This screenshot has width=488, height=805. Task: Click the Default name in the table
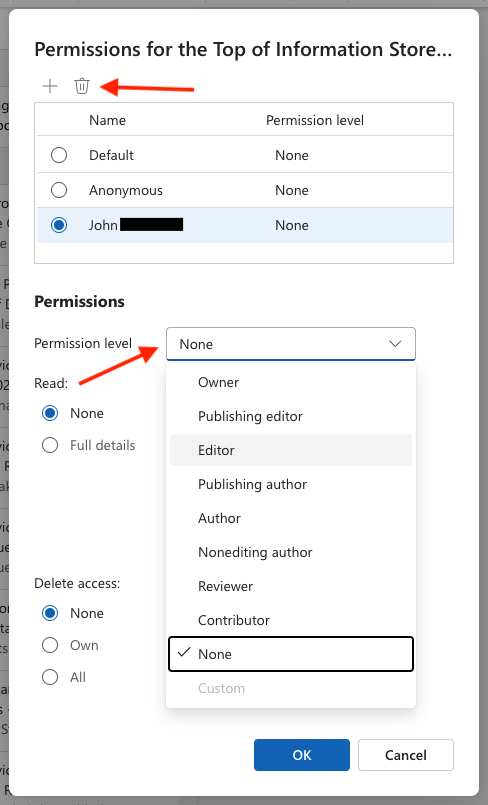click(x=111, y=155)
